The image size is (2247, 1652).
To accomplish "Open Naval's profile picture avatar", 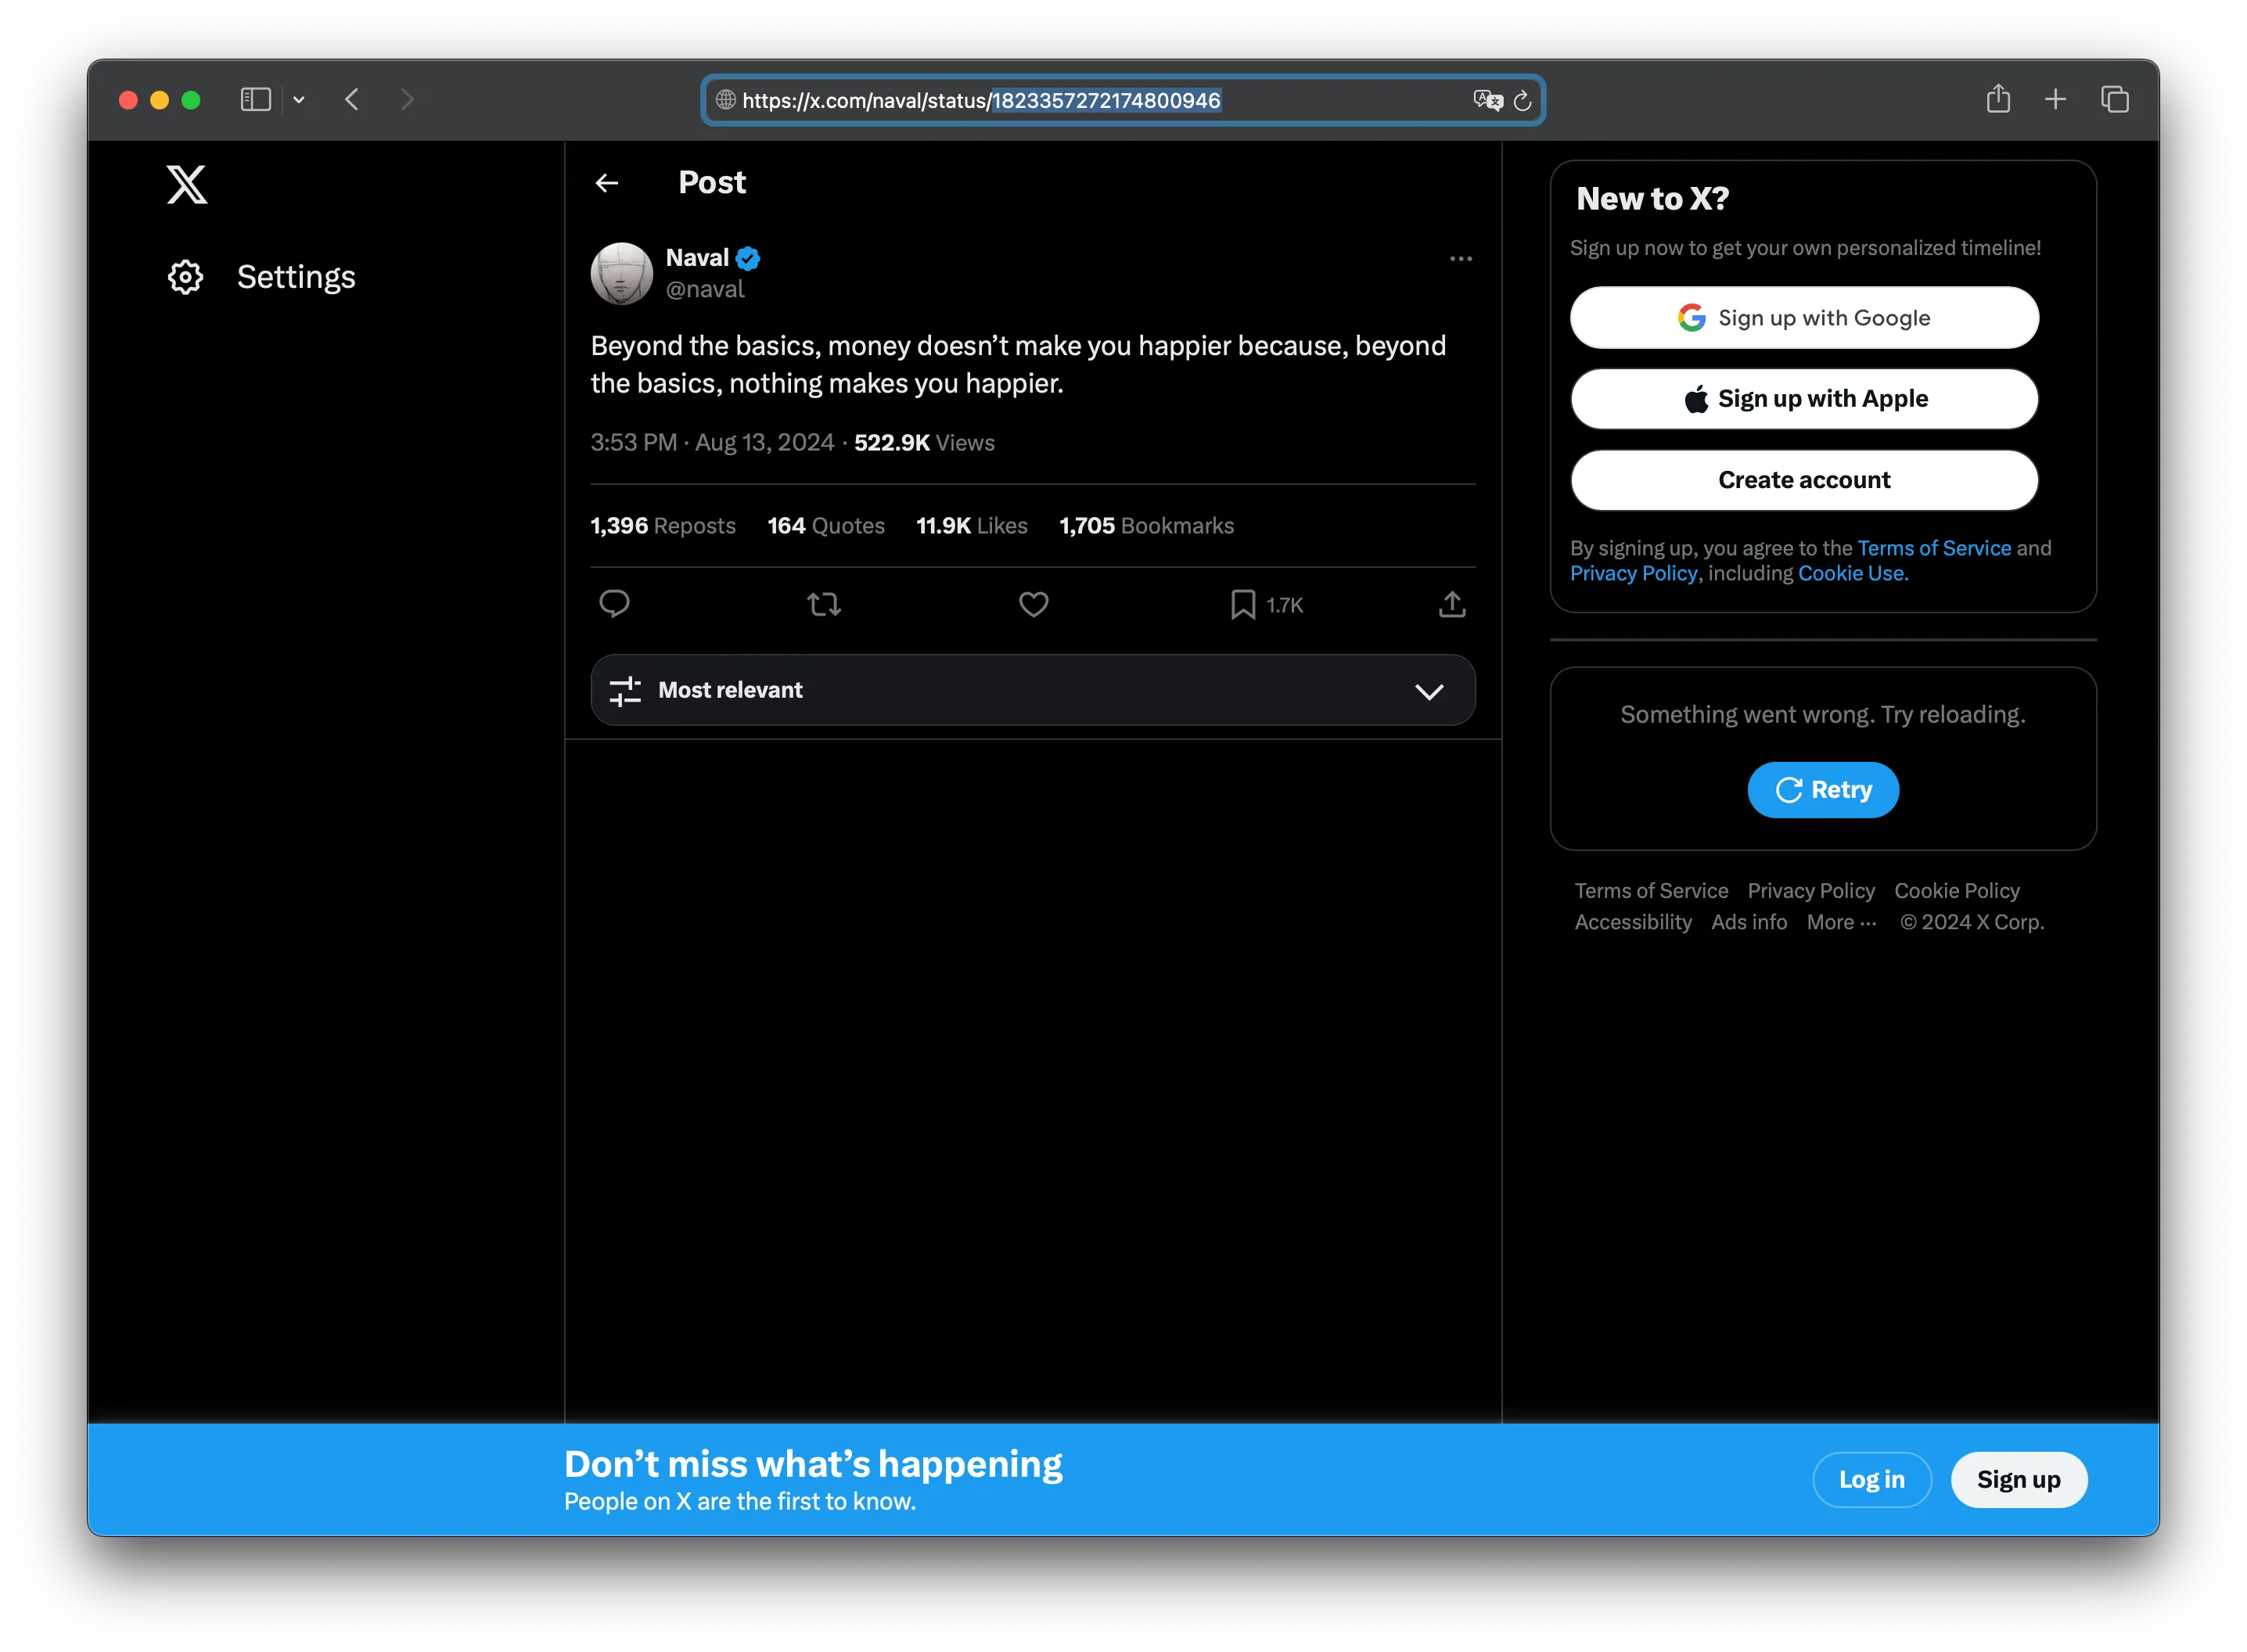I will point(621,273).
